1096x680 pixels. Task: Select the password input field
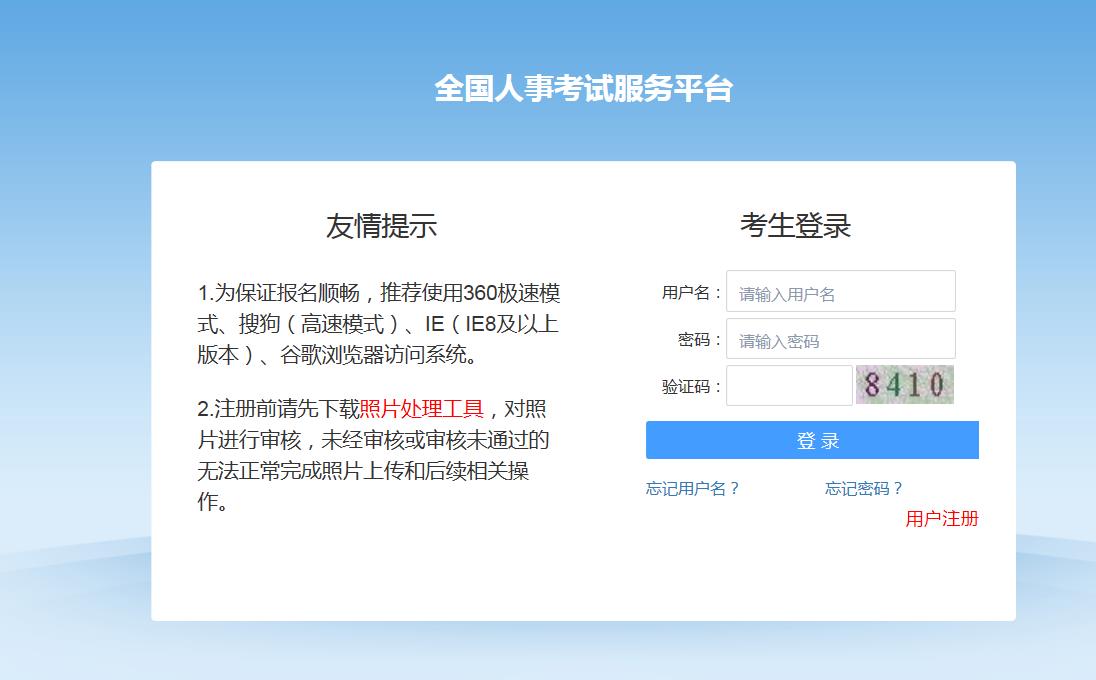(840, 339)
